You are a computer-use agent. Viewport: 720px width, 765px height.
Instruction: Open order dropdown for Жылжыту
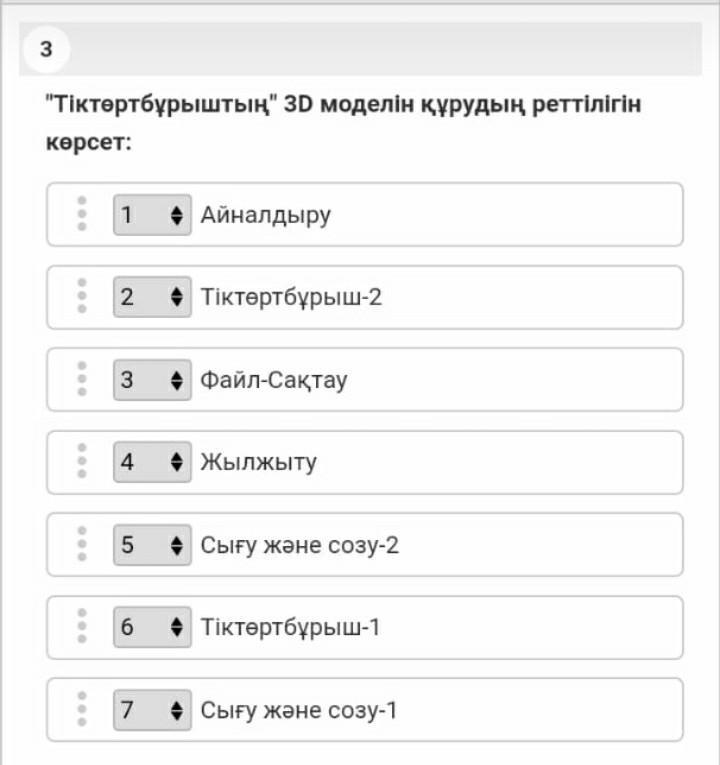point(152,462)
